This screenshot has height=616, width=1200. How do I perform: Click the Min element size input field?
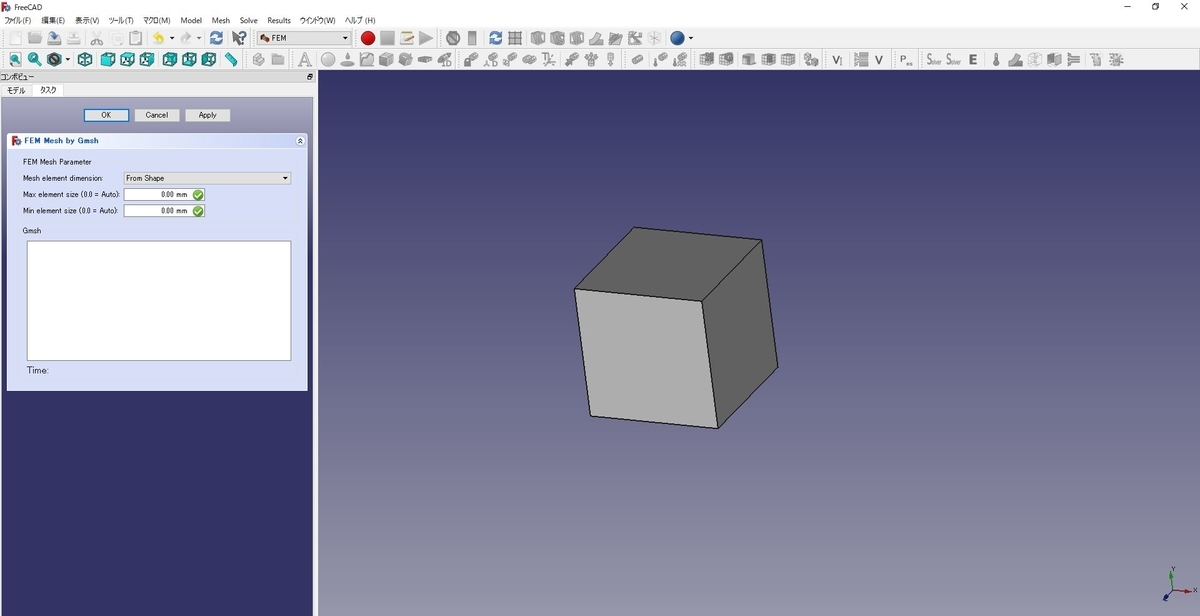[164, 211]
